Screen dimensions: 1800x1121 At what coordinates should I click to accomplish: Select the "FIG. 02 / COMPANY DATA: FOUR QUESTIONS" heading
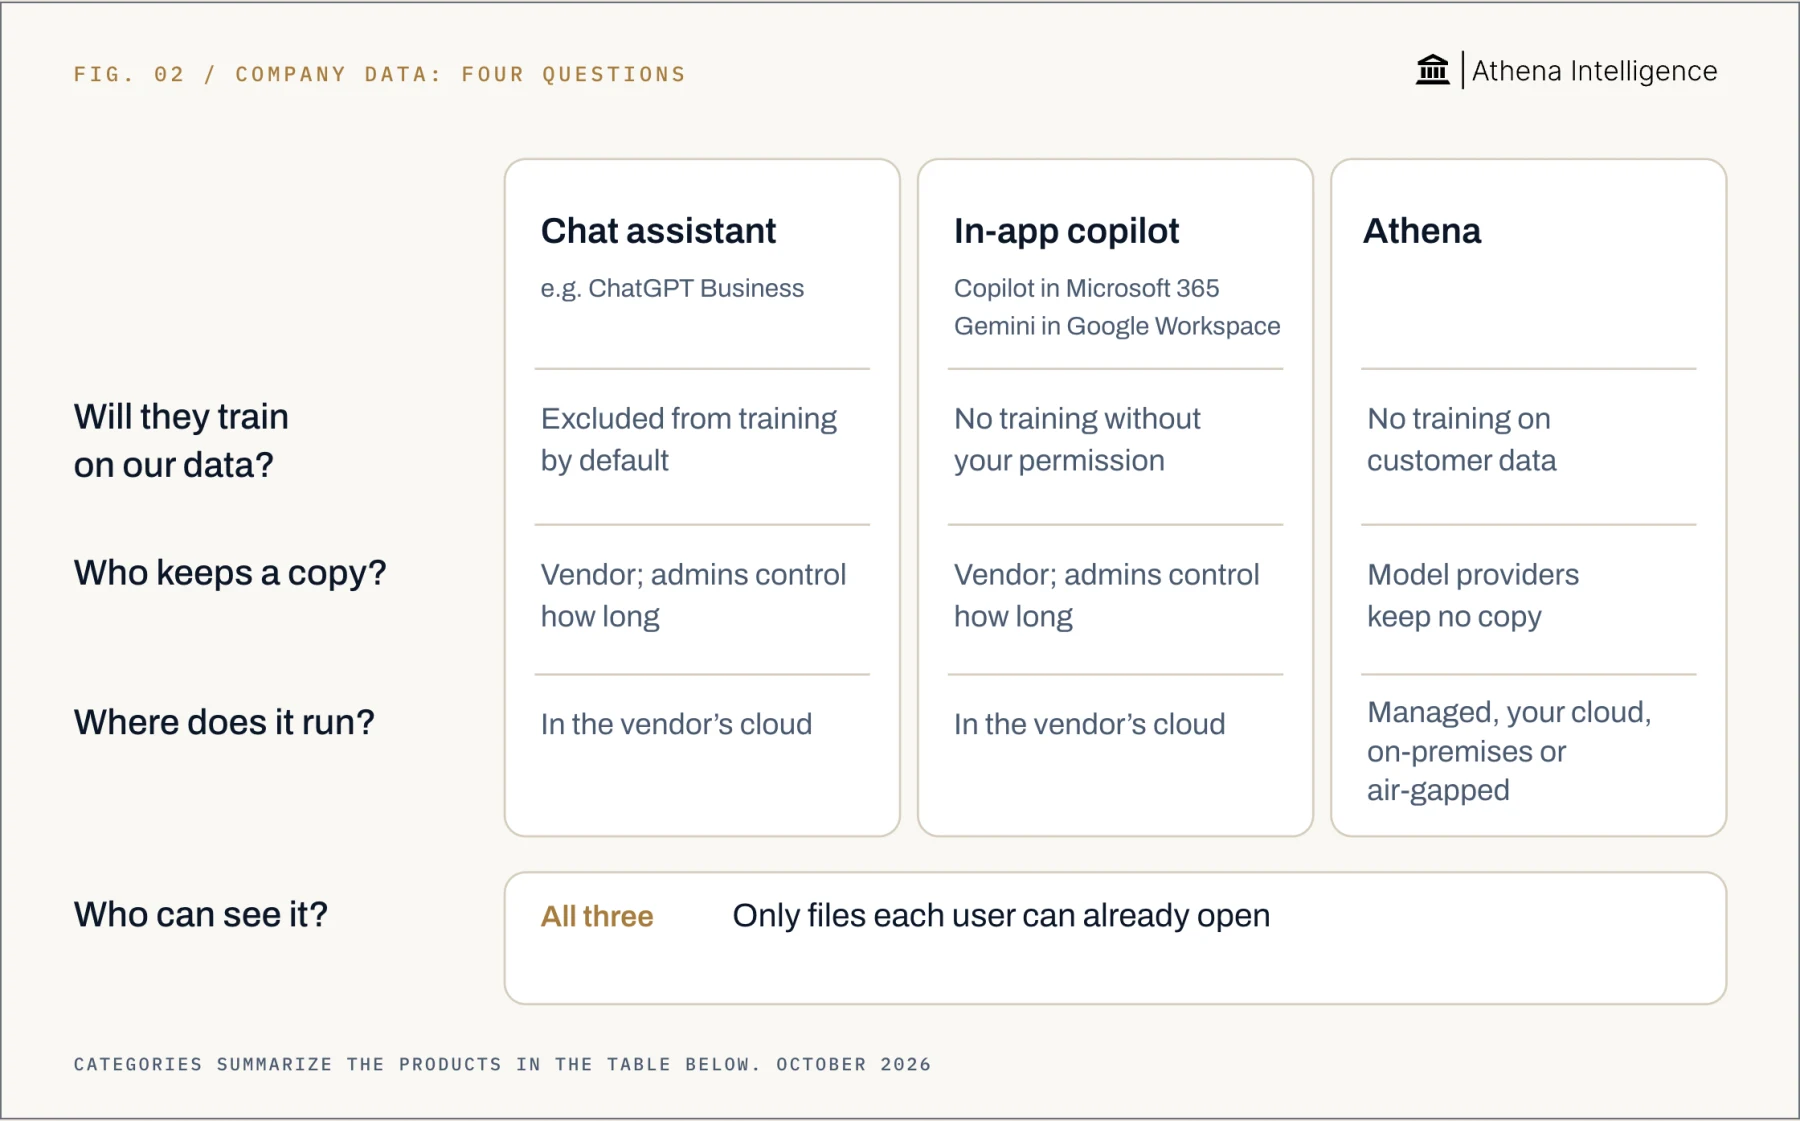pos(380,74)
